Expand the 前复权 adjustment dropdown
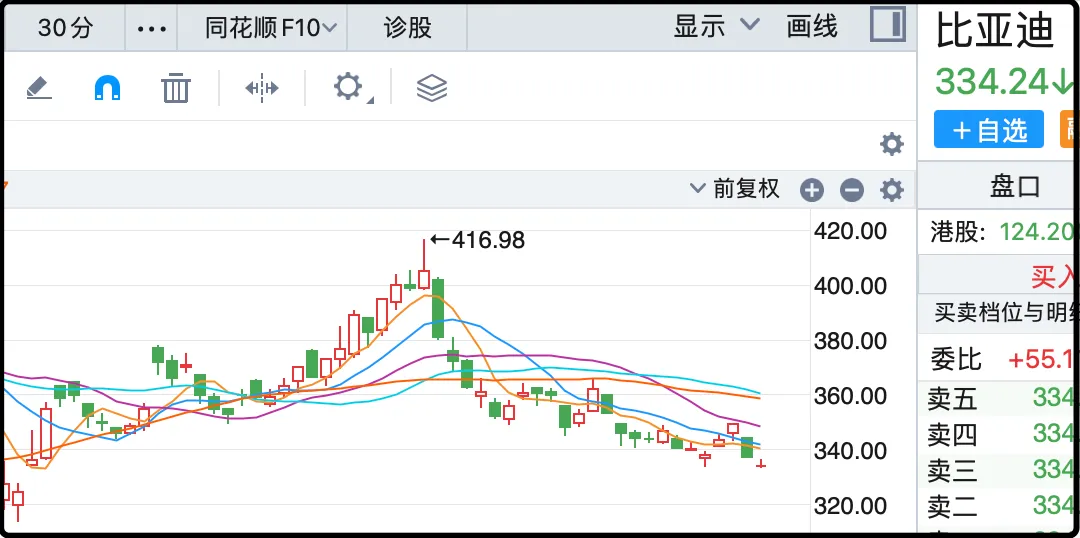The image size is (1080, 538). (735, 189)
